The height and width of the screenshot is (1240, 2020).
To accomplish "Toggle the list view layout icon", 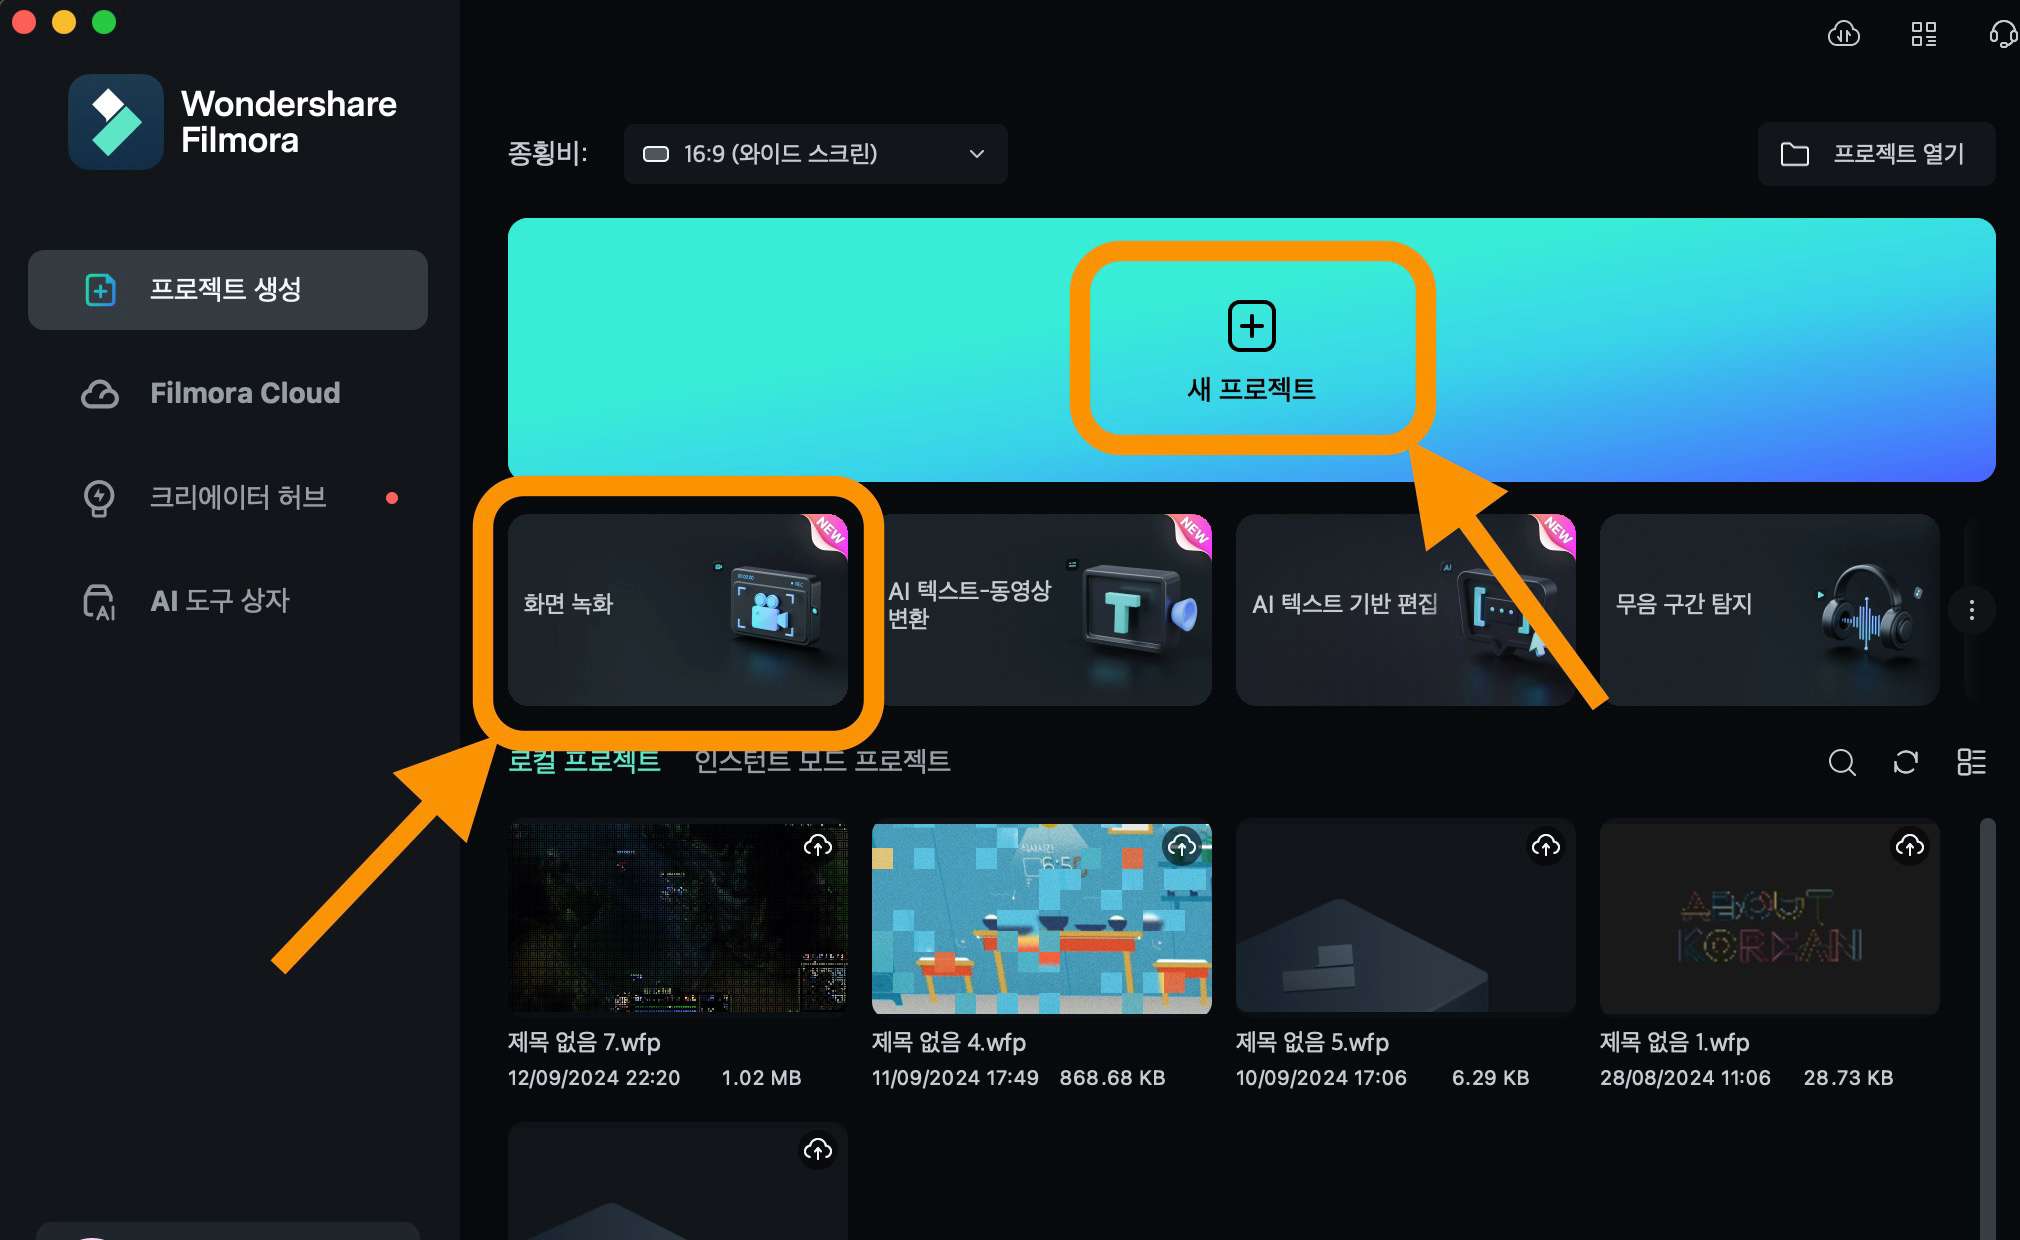I will 1971,762.
